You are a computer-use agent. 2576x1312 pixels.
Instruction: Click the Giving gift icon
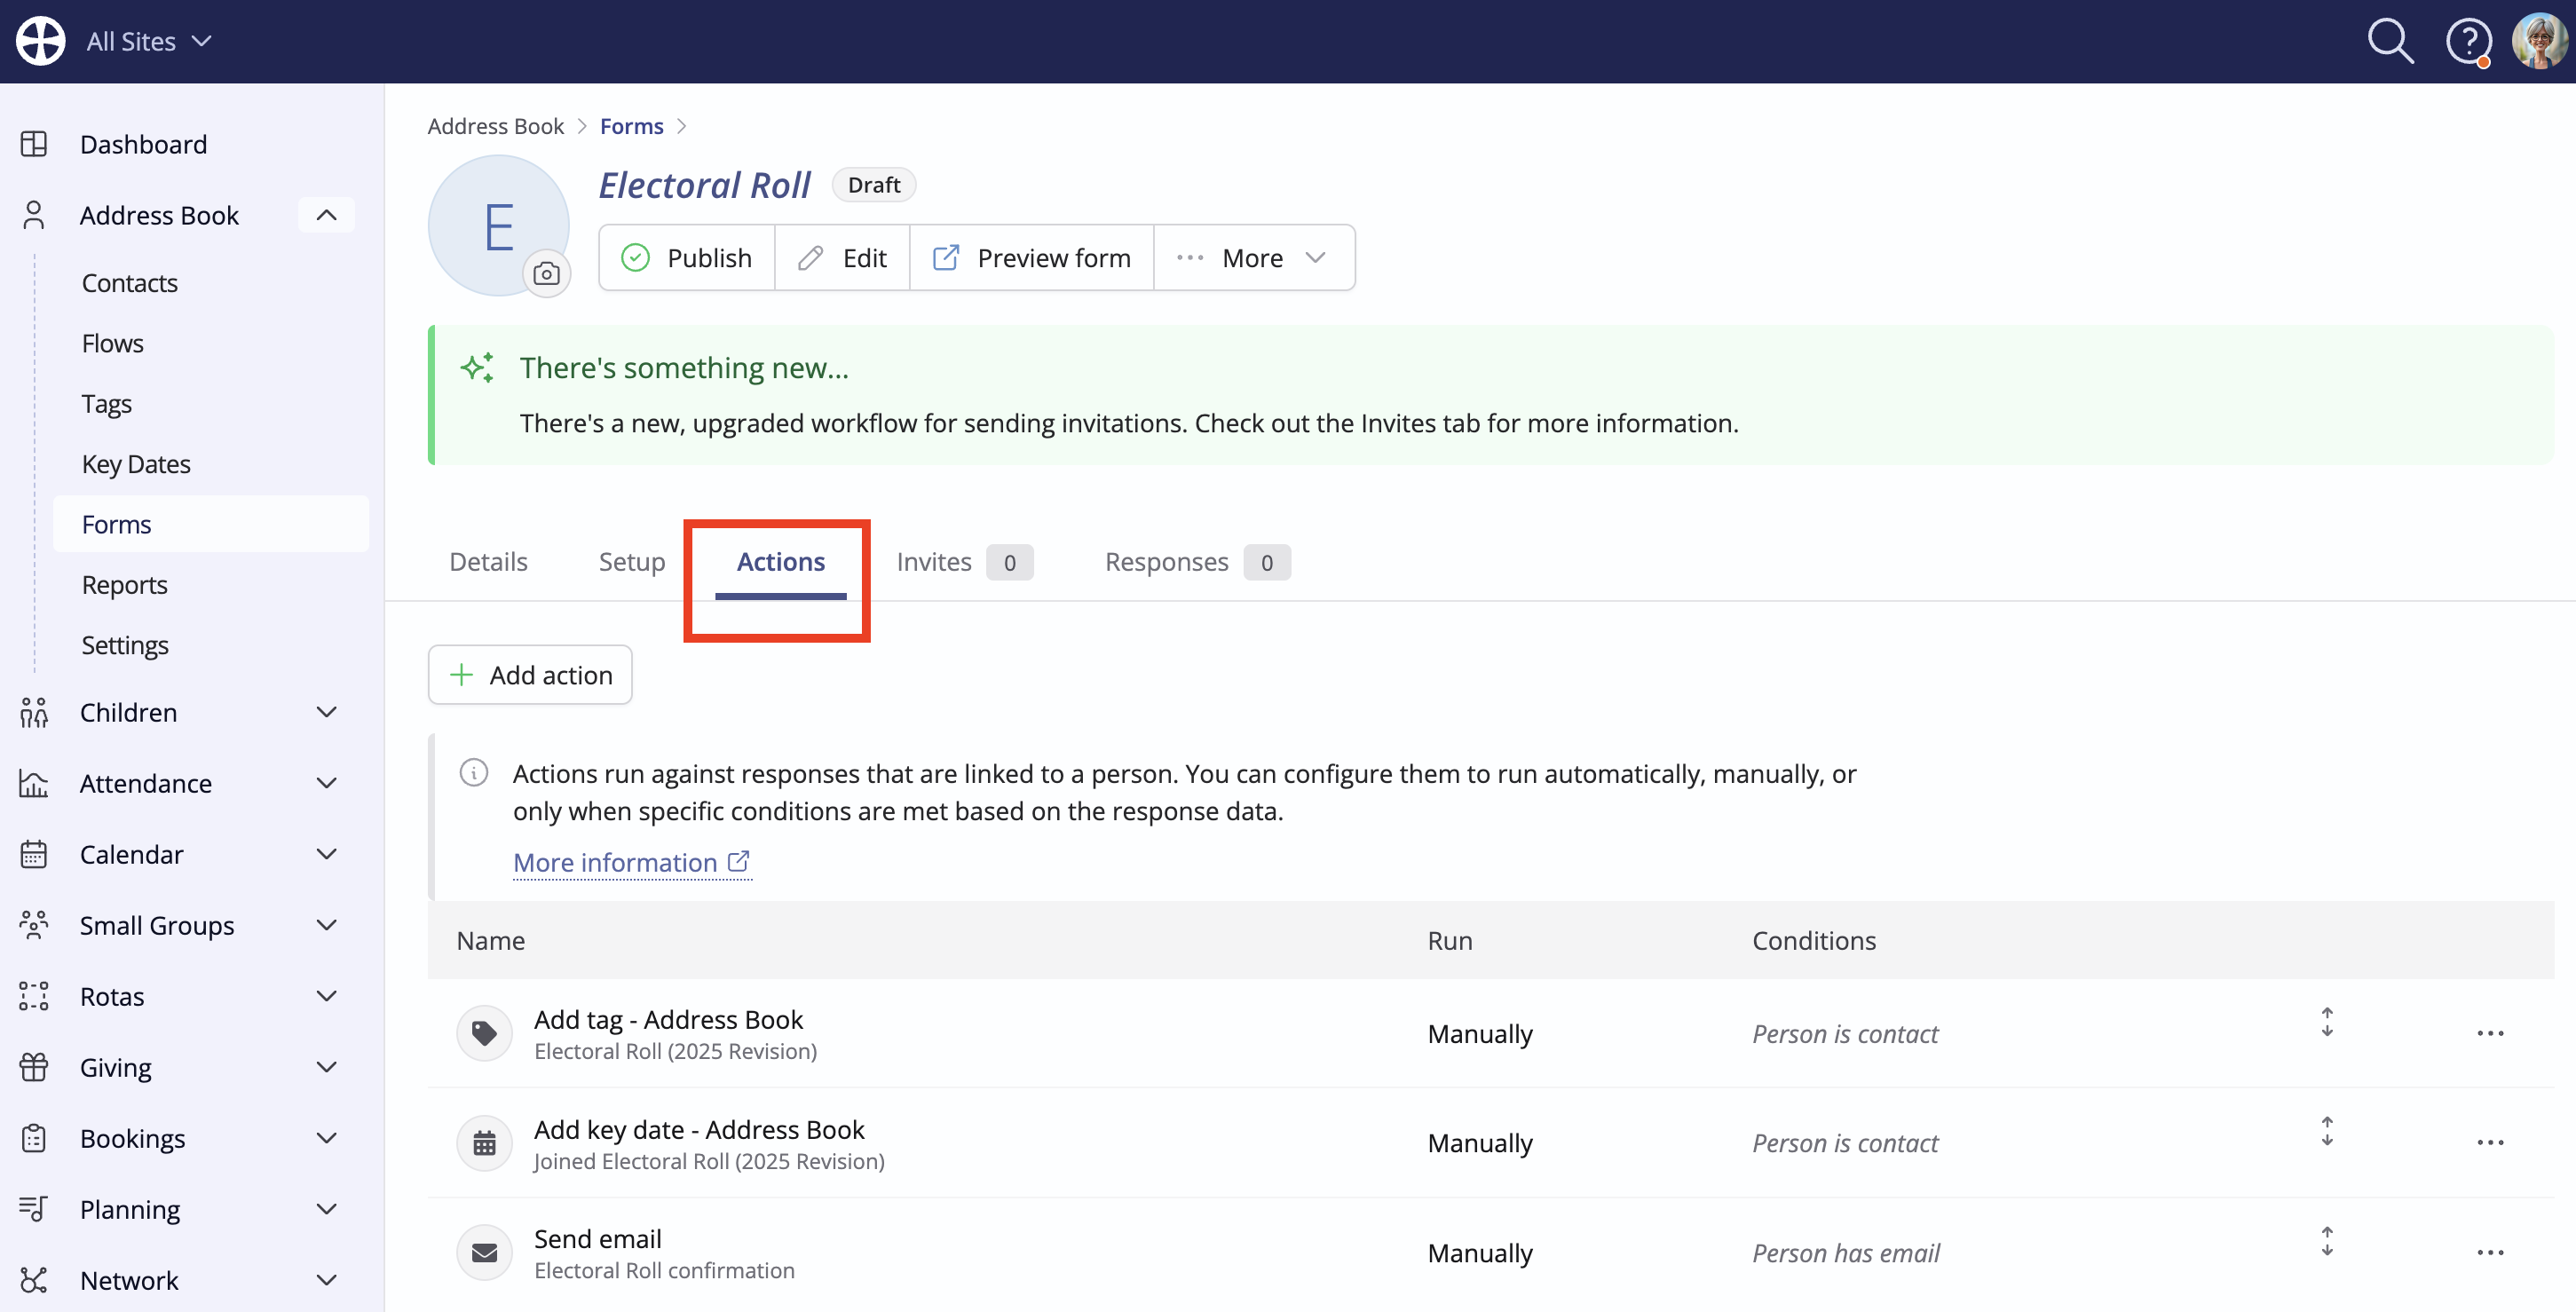[34, 1067]
